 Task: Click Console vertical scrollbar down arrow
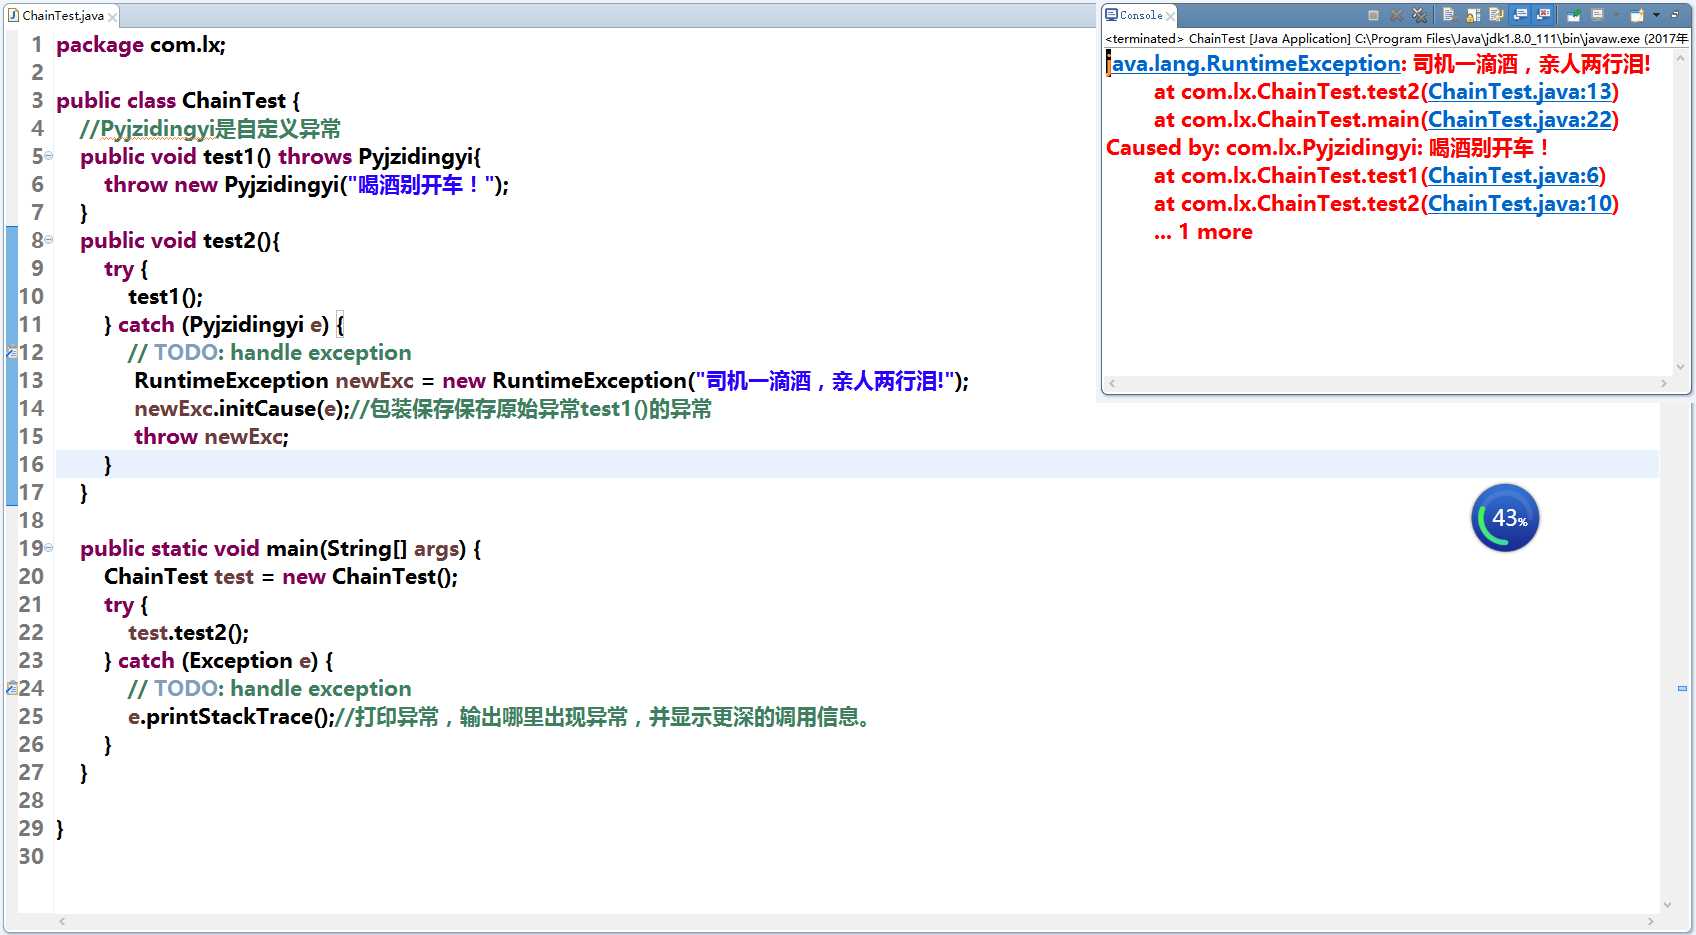(1681, 367)
